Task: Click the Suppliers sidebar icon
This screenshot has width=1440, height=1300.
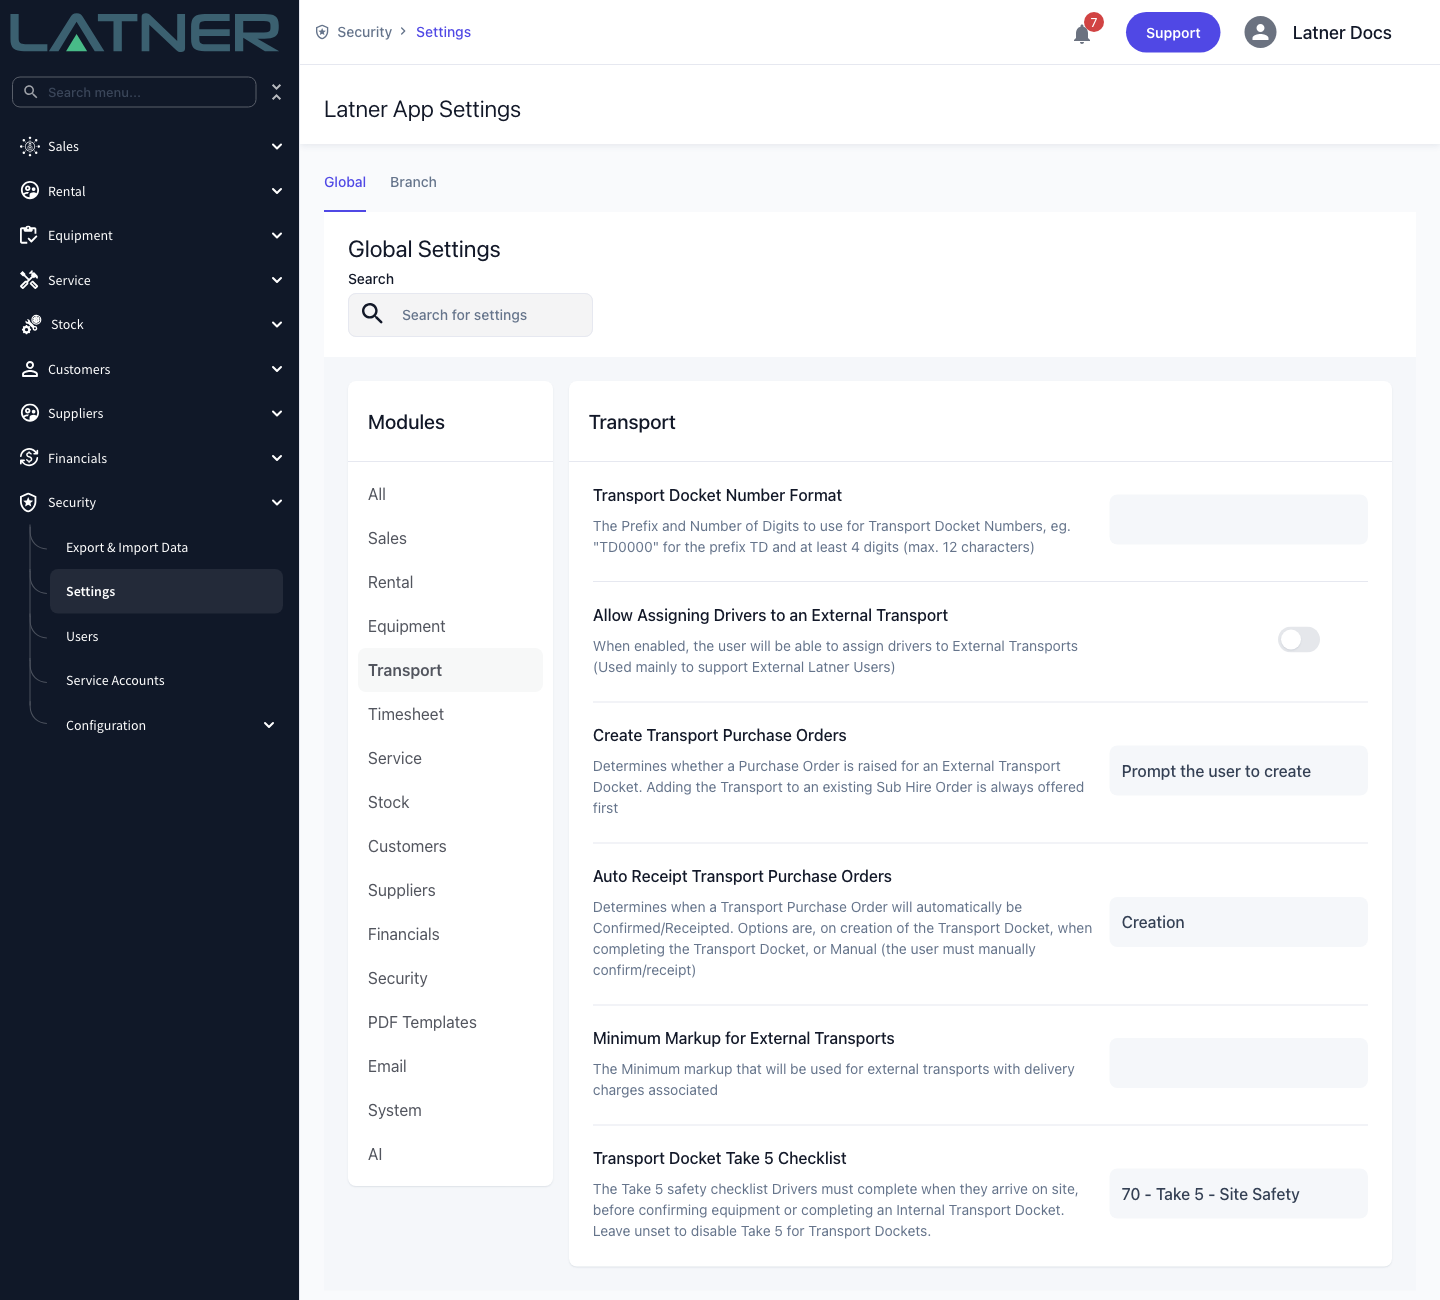Action: coord(30,413)
